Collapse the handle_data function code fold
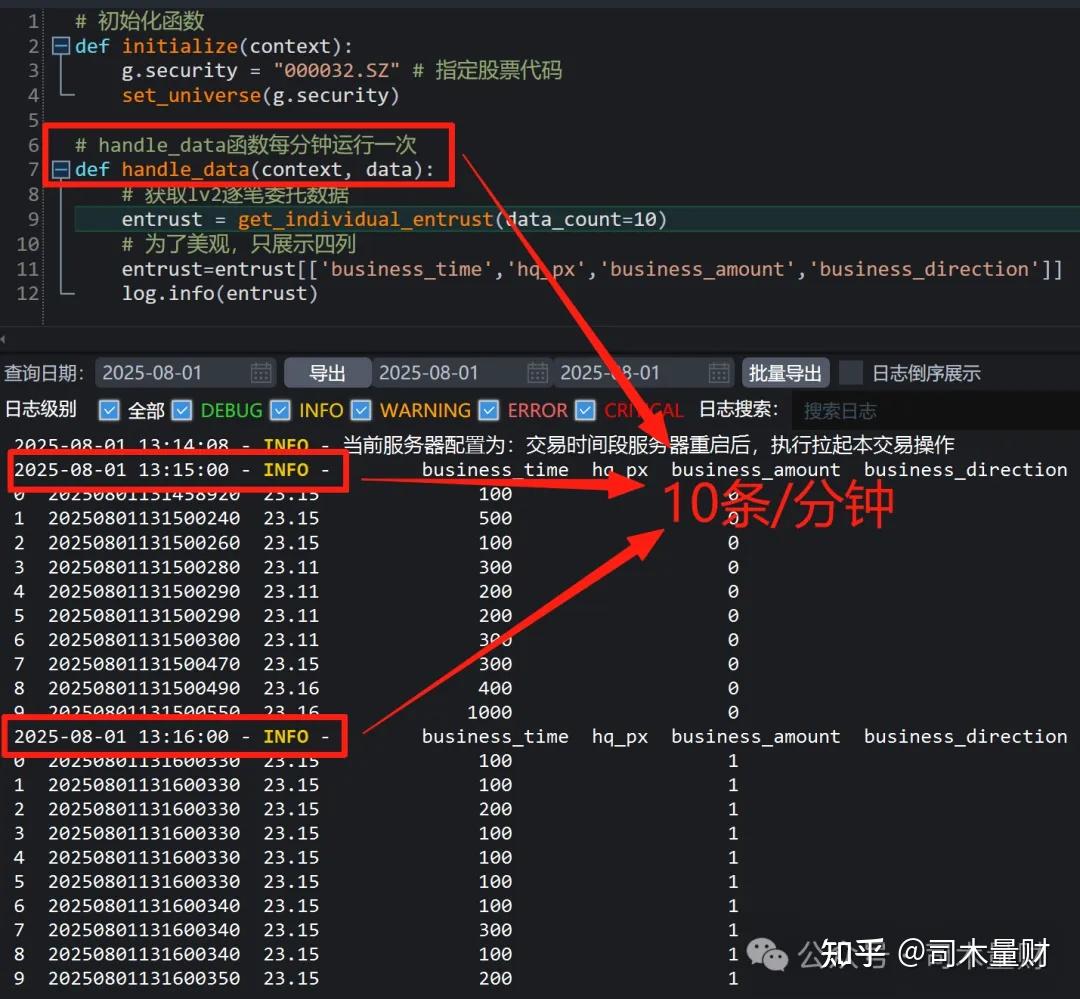This screenshot has height=999, width=1080. pyautogui.click(x=62, y=169)
